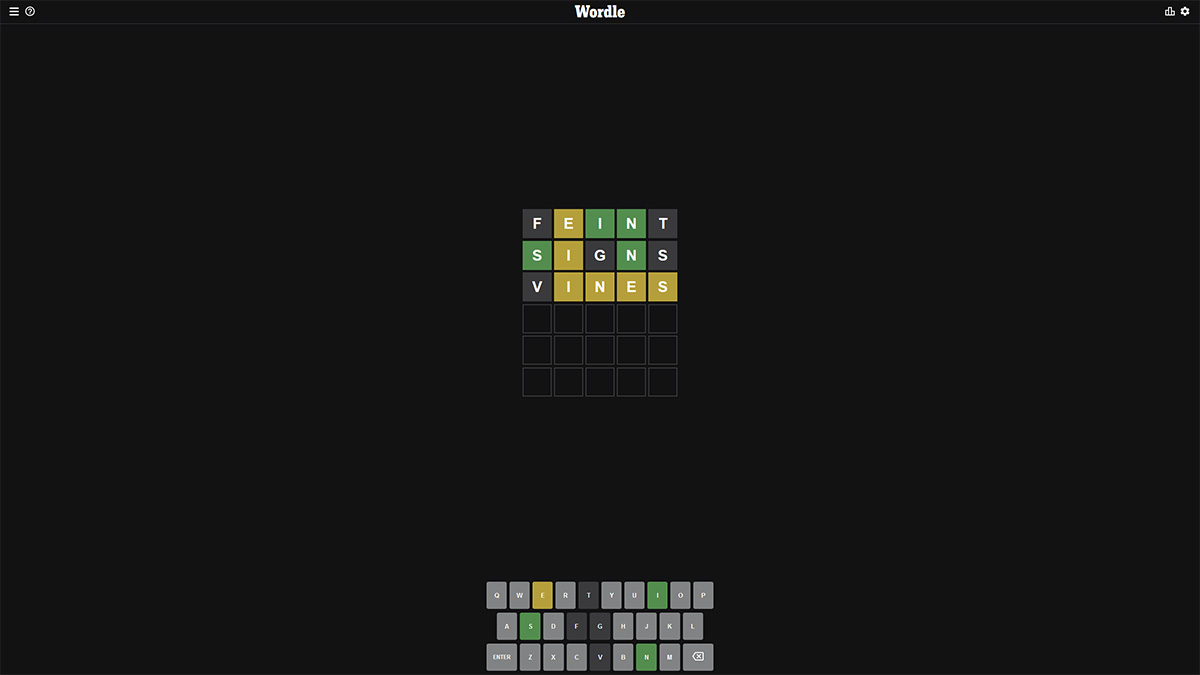
Task: Tap the green I key
Action: coord(657,595)
